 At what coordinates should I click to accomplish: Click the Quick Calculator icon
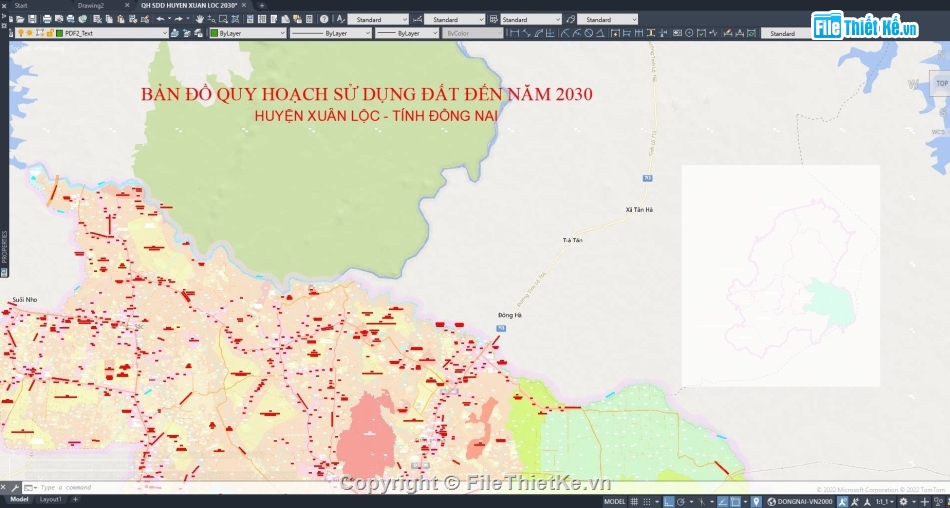[309, 19]
